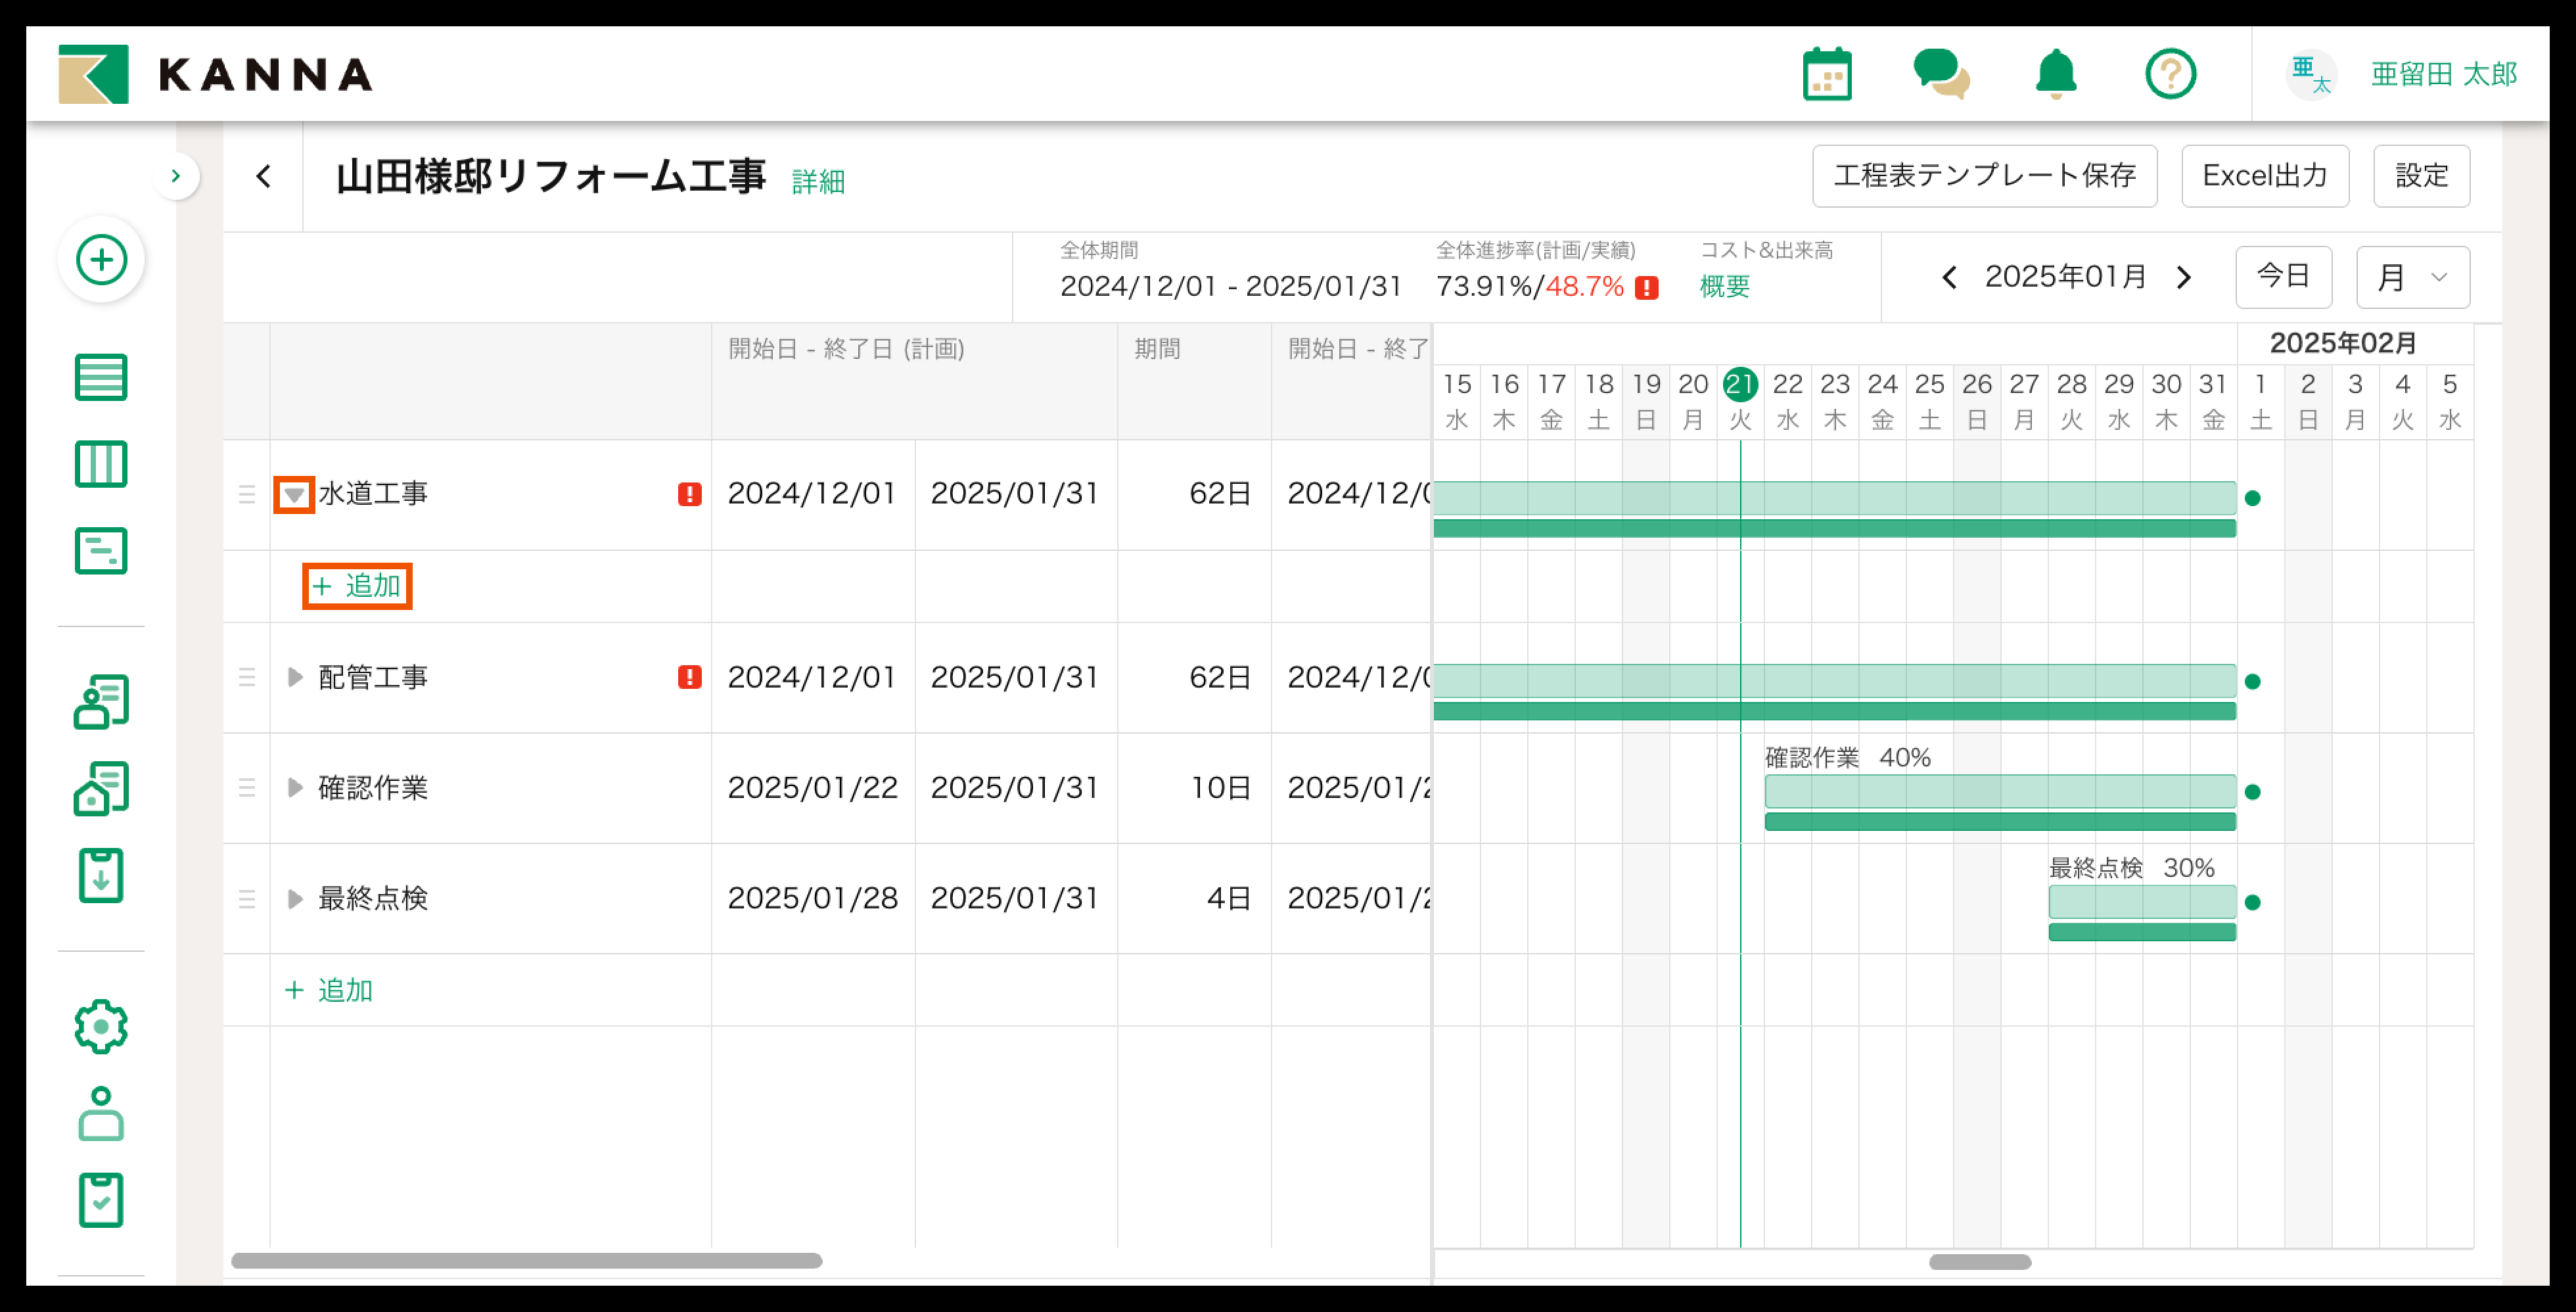Open the notifications bell

coord(2056,75)
